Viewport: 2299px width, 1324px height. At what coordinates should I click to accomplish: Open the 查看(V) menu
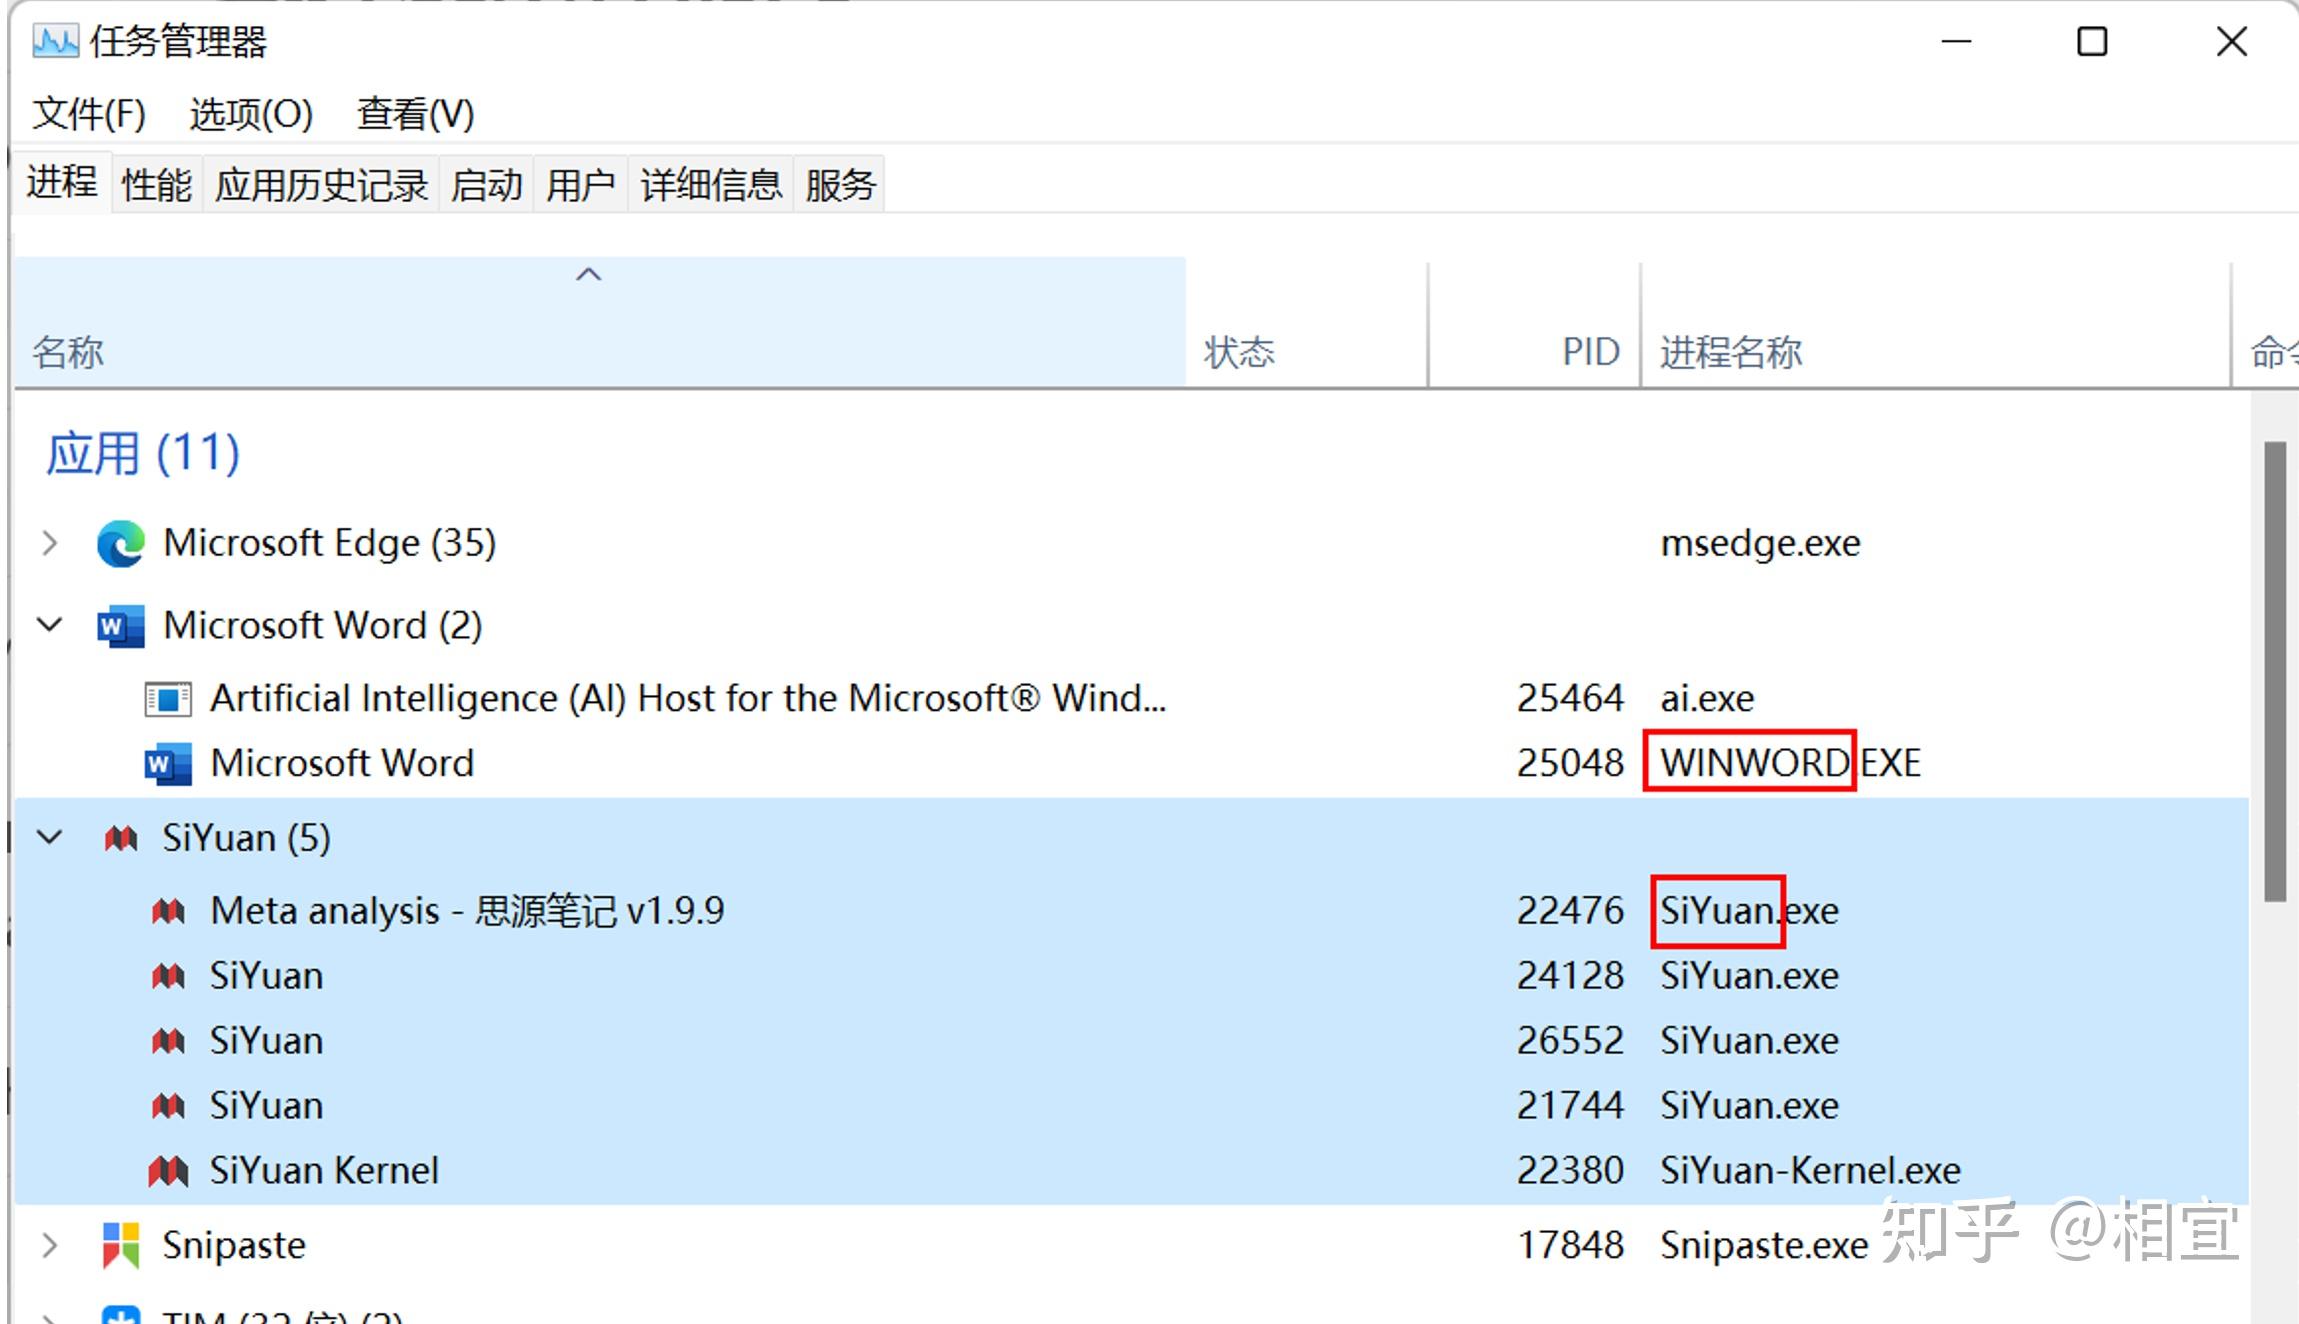click(416, 114)
